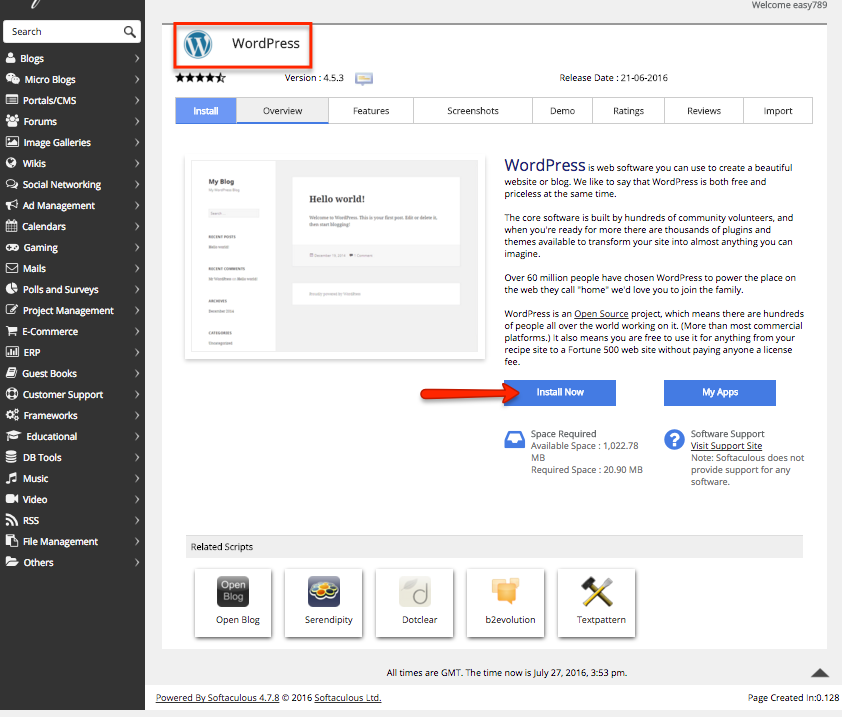Screen dimensions: 842x717
Task: Click the Software Support question mark icon
Action: [x=674, y=439]
